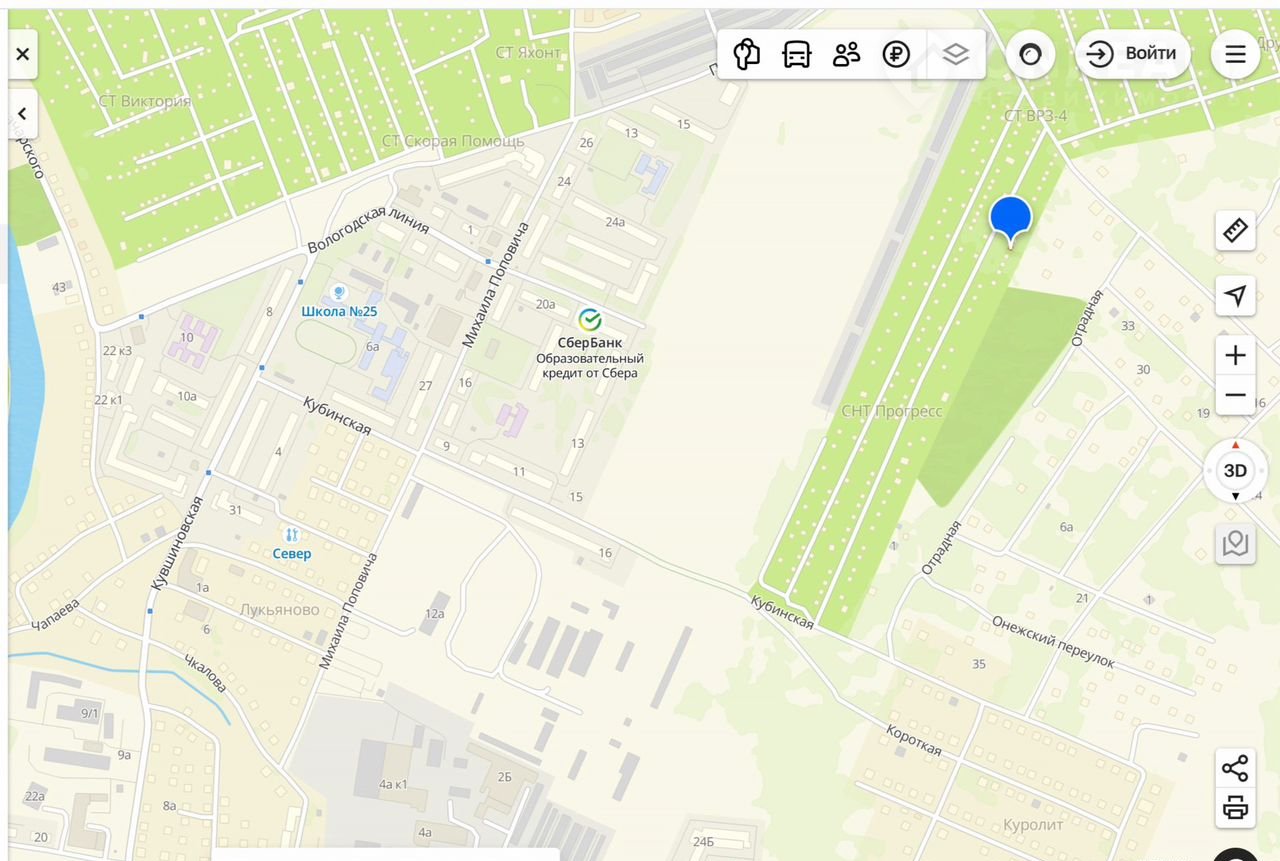Click the round Alice assistant icon
The width and height of the screenshot is (1280, 861).
(1031, 54)
